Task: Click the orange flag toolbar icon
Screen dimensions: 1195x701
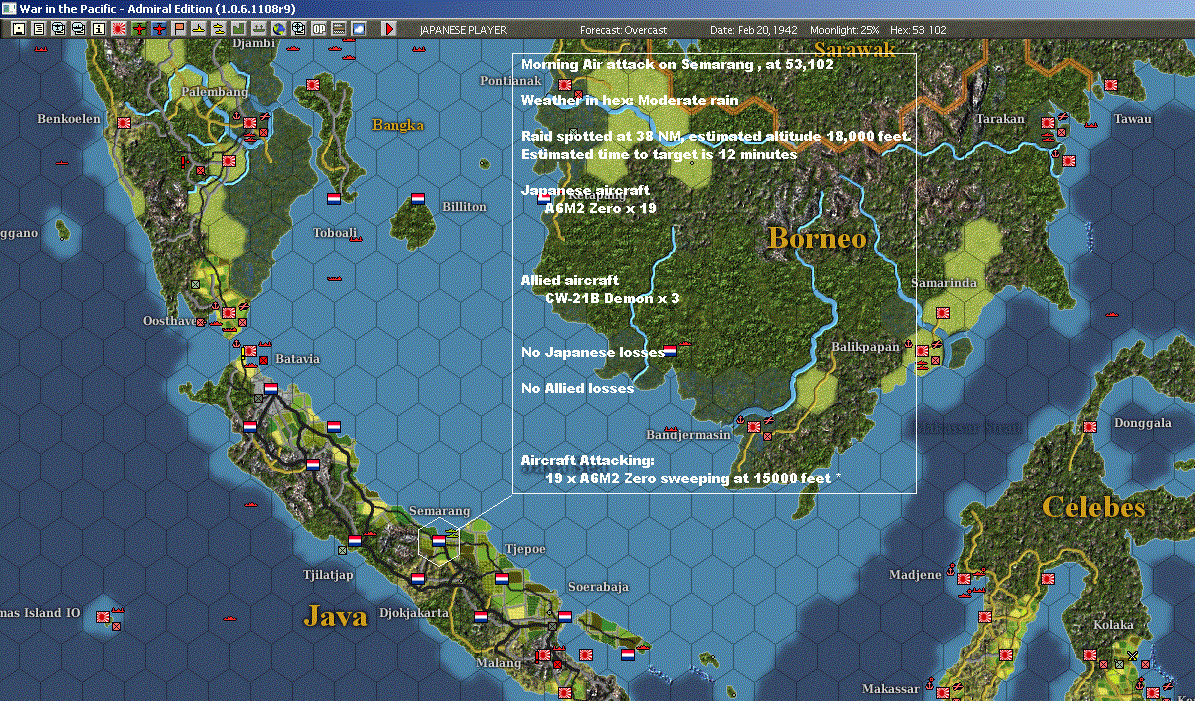Action: coord(178,29)
